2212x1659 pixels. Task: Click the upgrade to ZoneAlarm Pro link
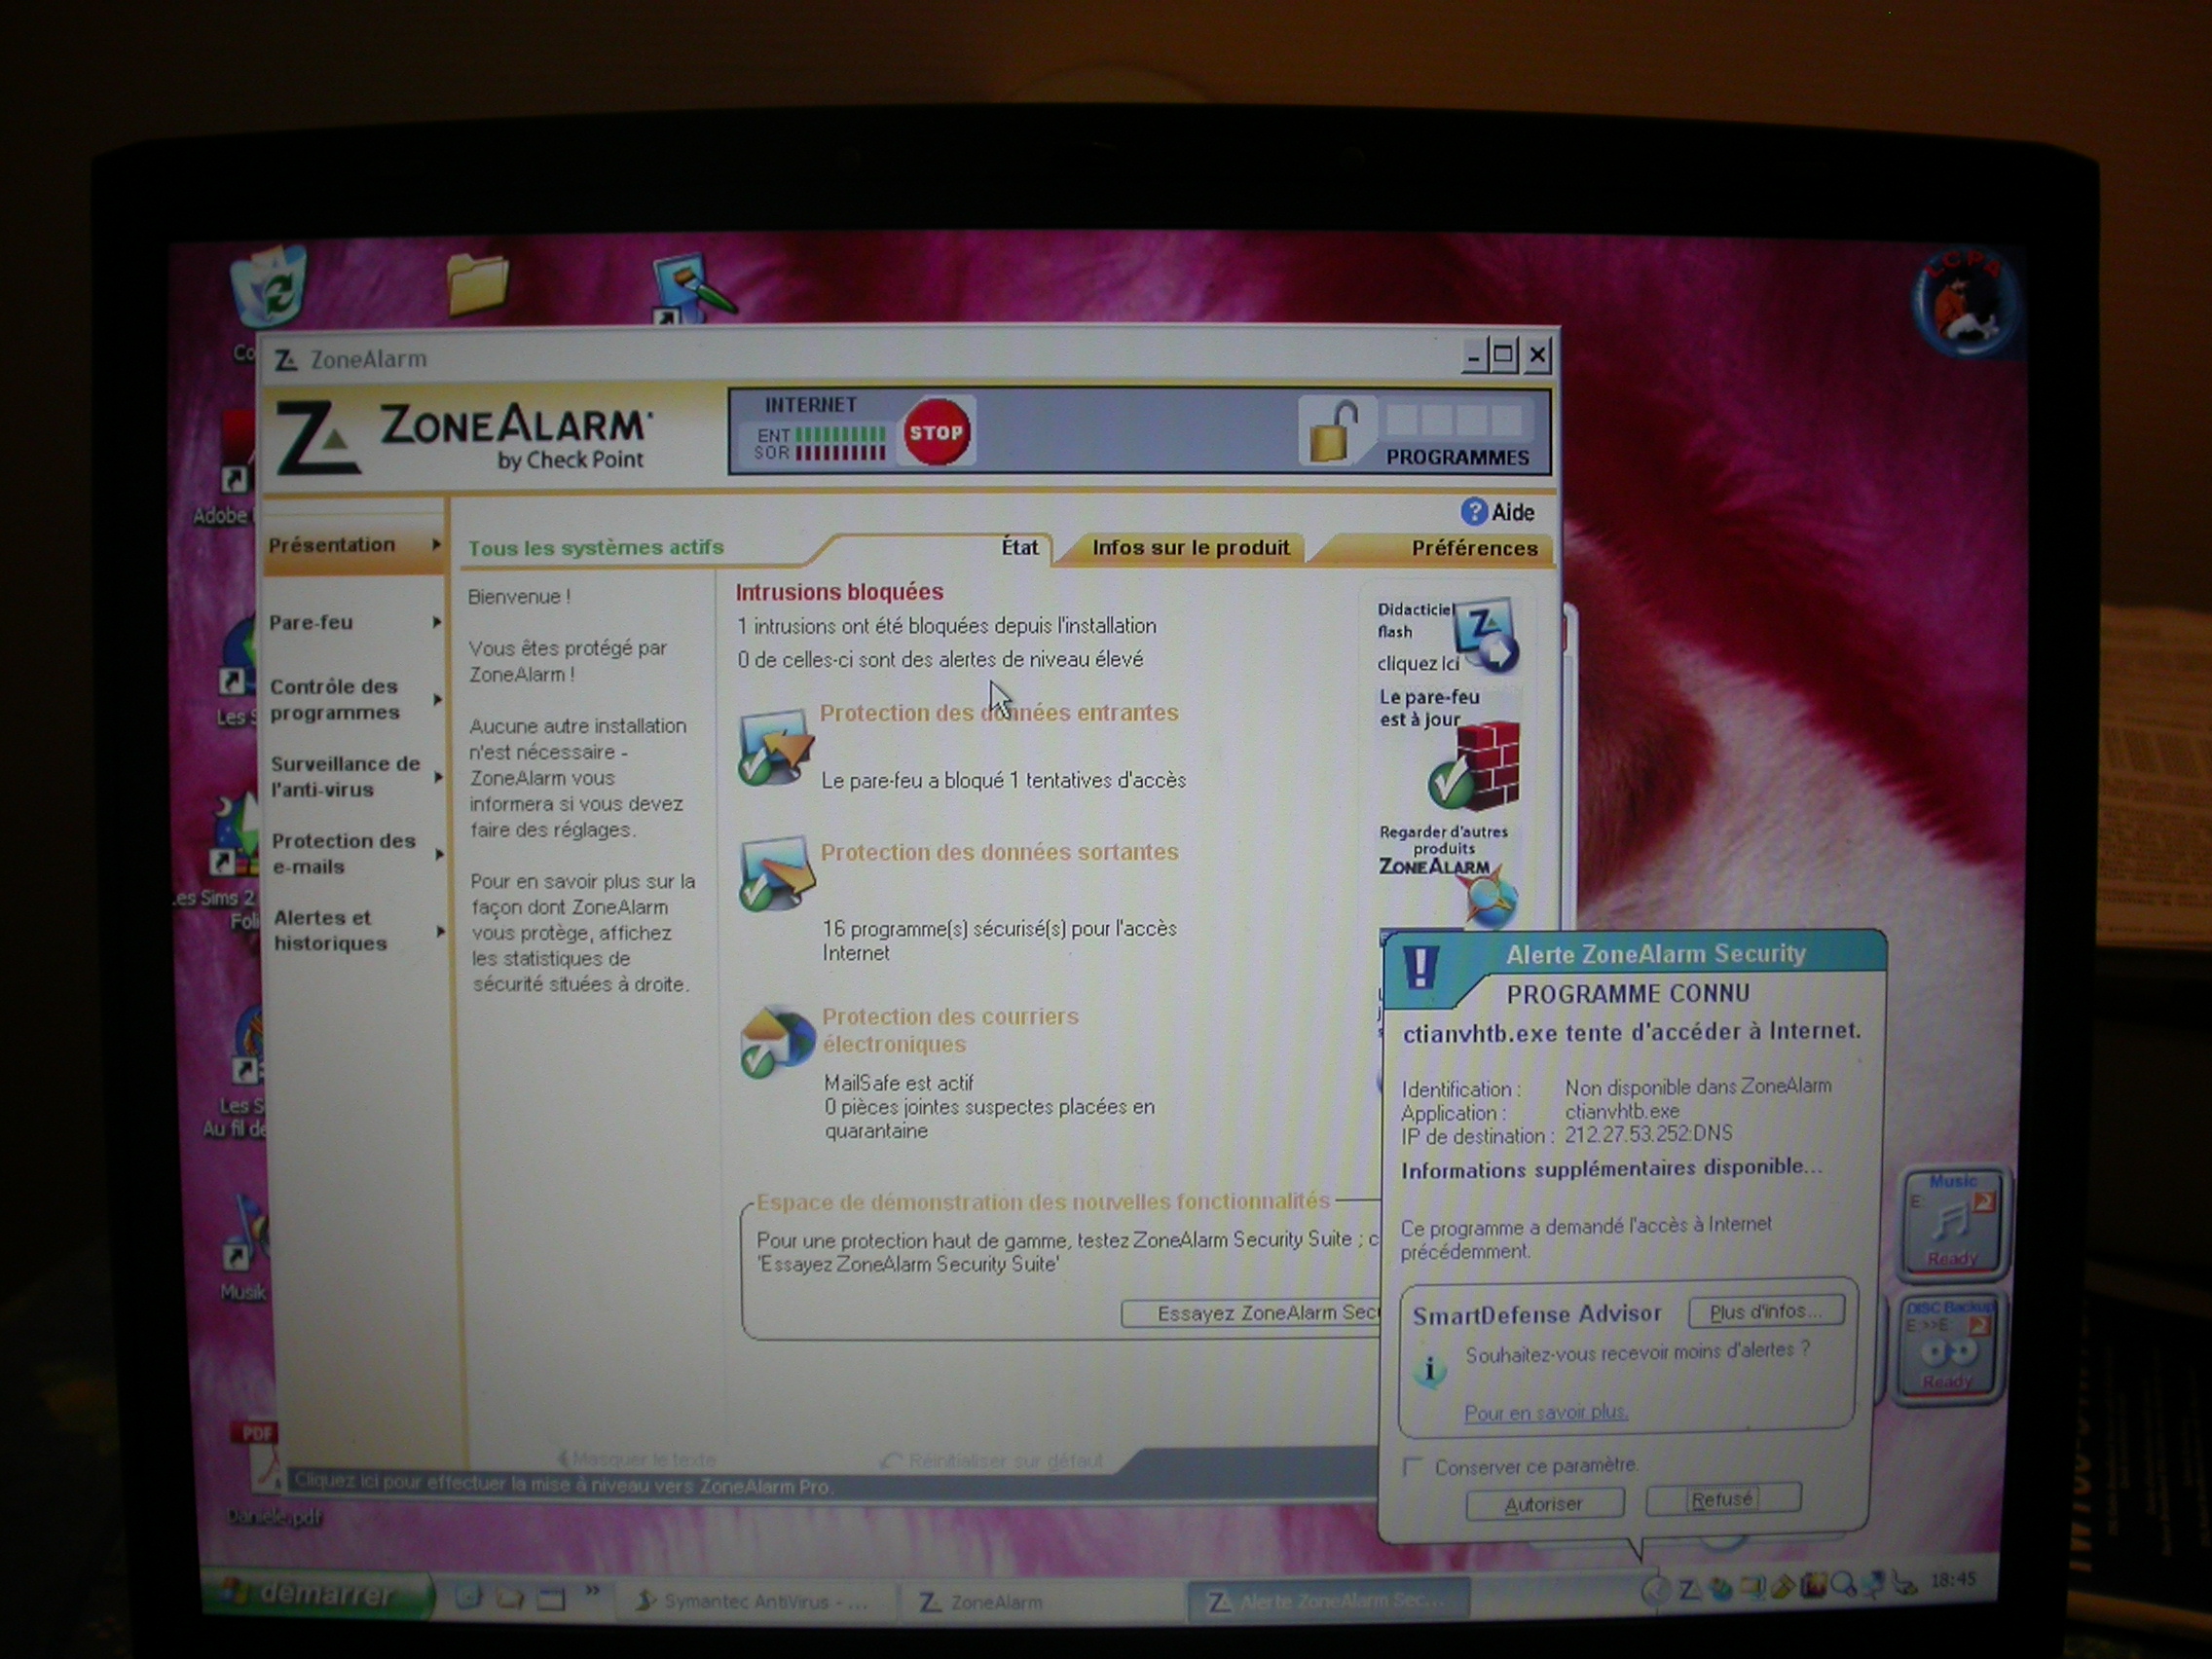click(x=564, y=1485)
